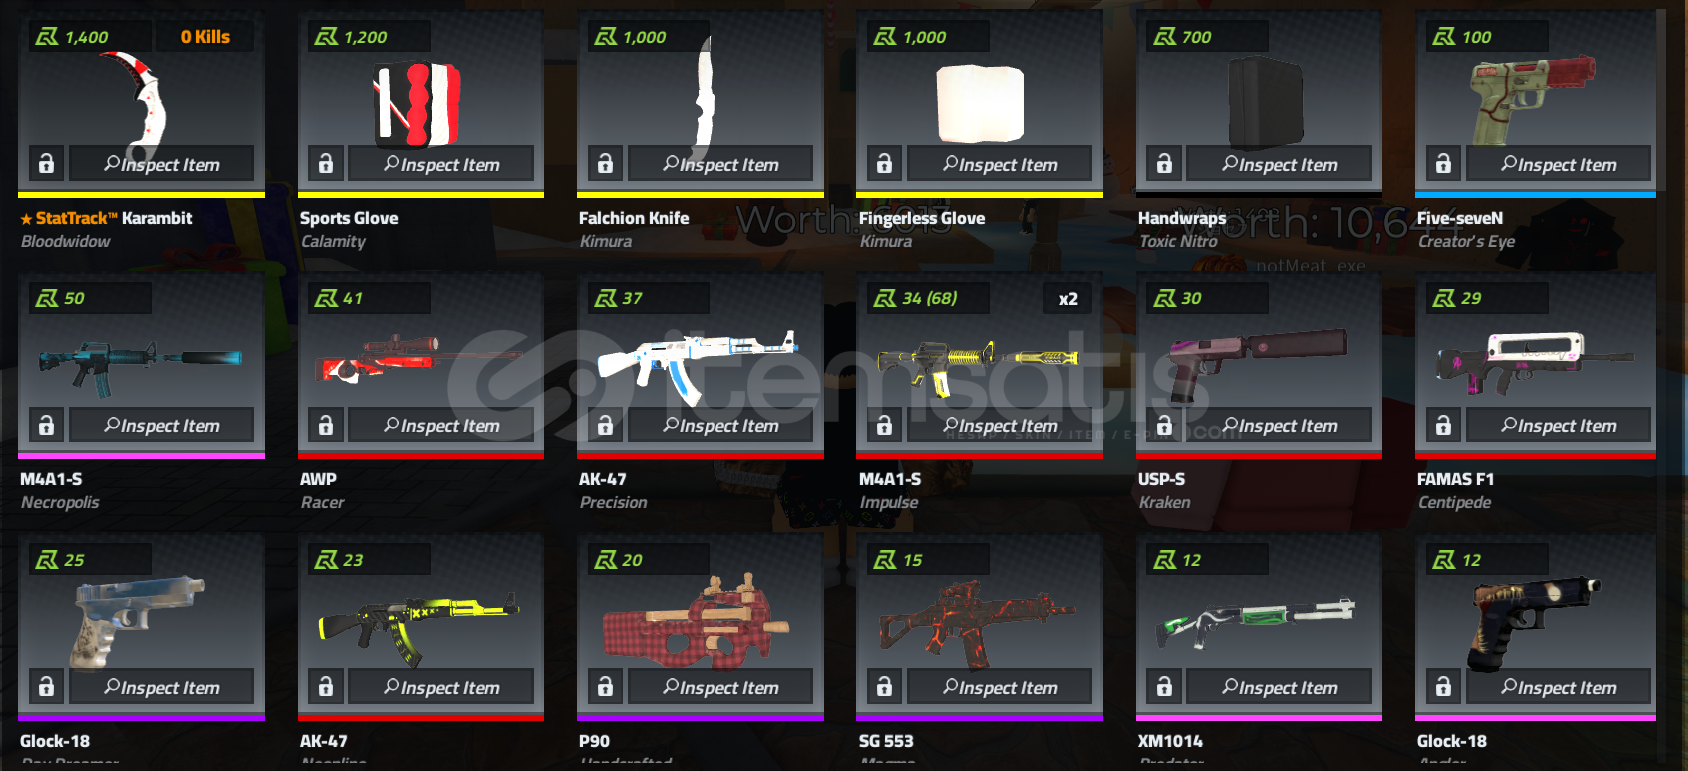This screenshot has width=1688, height=771.
Task: Inspect the StatTrack Karambit Bloodwidow
Action: [161, 163]
